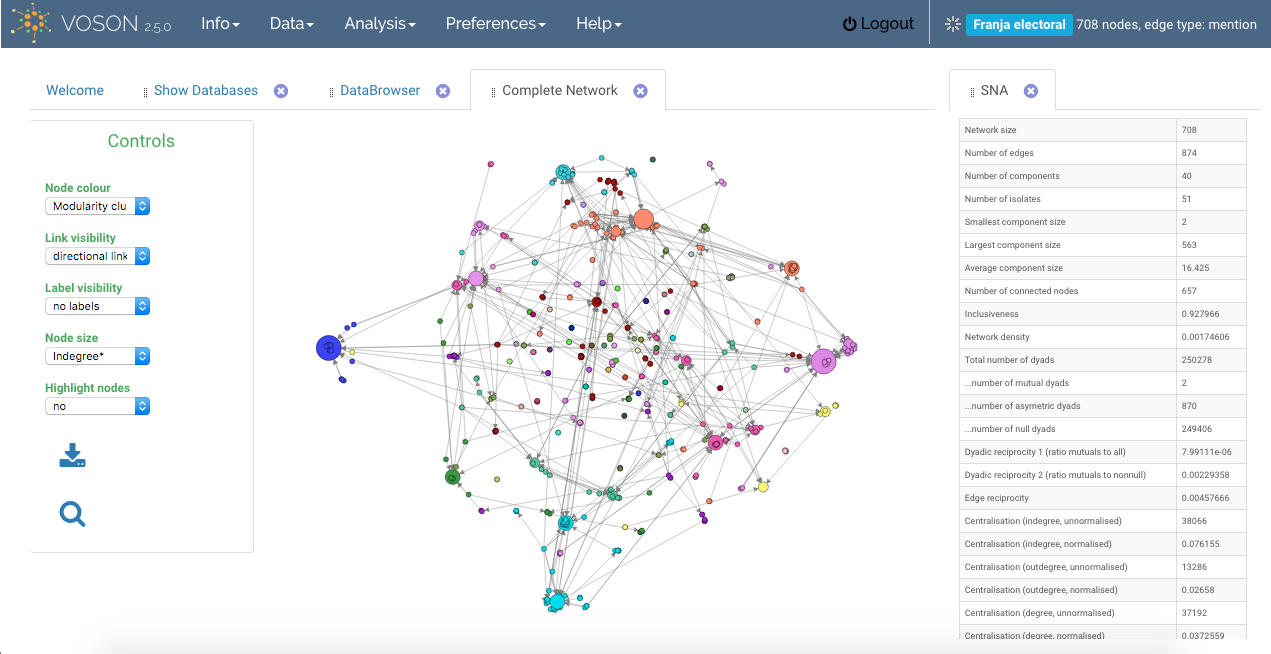Open the Label visibility dropdown
Image resolution: width=1271 pixels, height=654 pixels.
tap(97, 306)
